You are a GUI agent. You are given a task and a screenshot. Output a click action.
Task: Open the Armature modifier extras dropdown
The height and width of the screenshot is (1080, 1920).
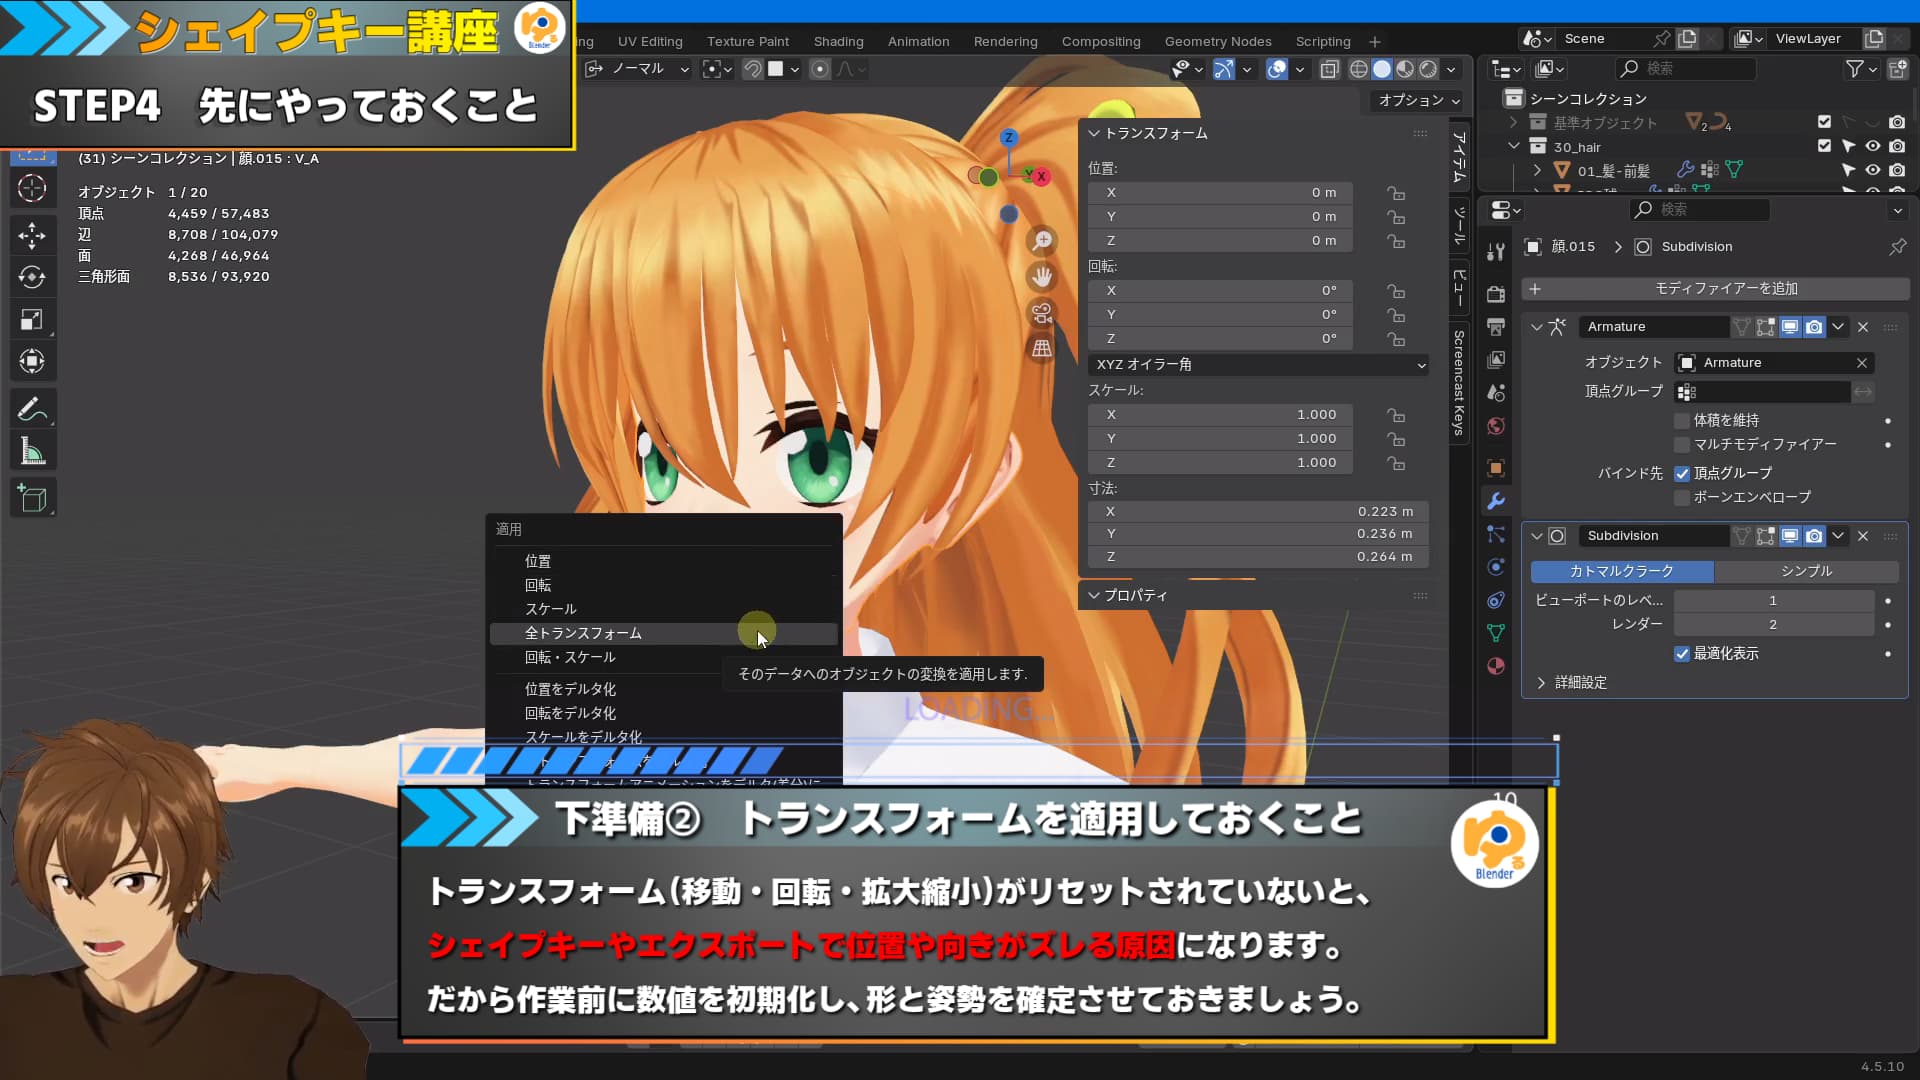pyautogui.click(x=1838, y=327)
